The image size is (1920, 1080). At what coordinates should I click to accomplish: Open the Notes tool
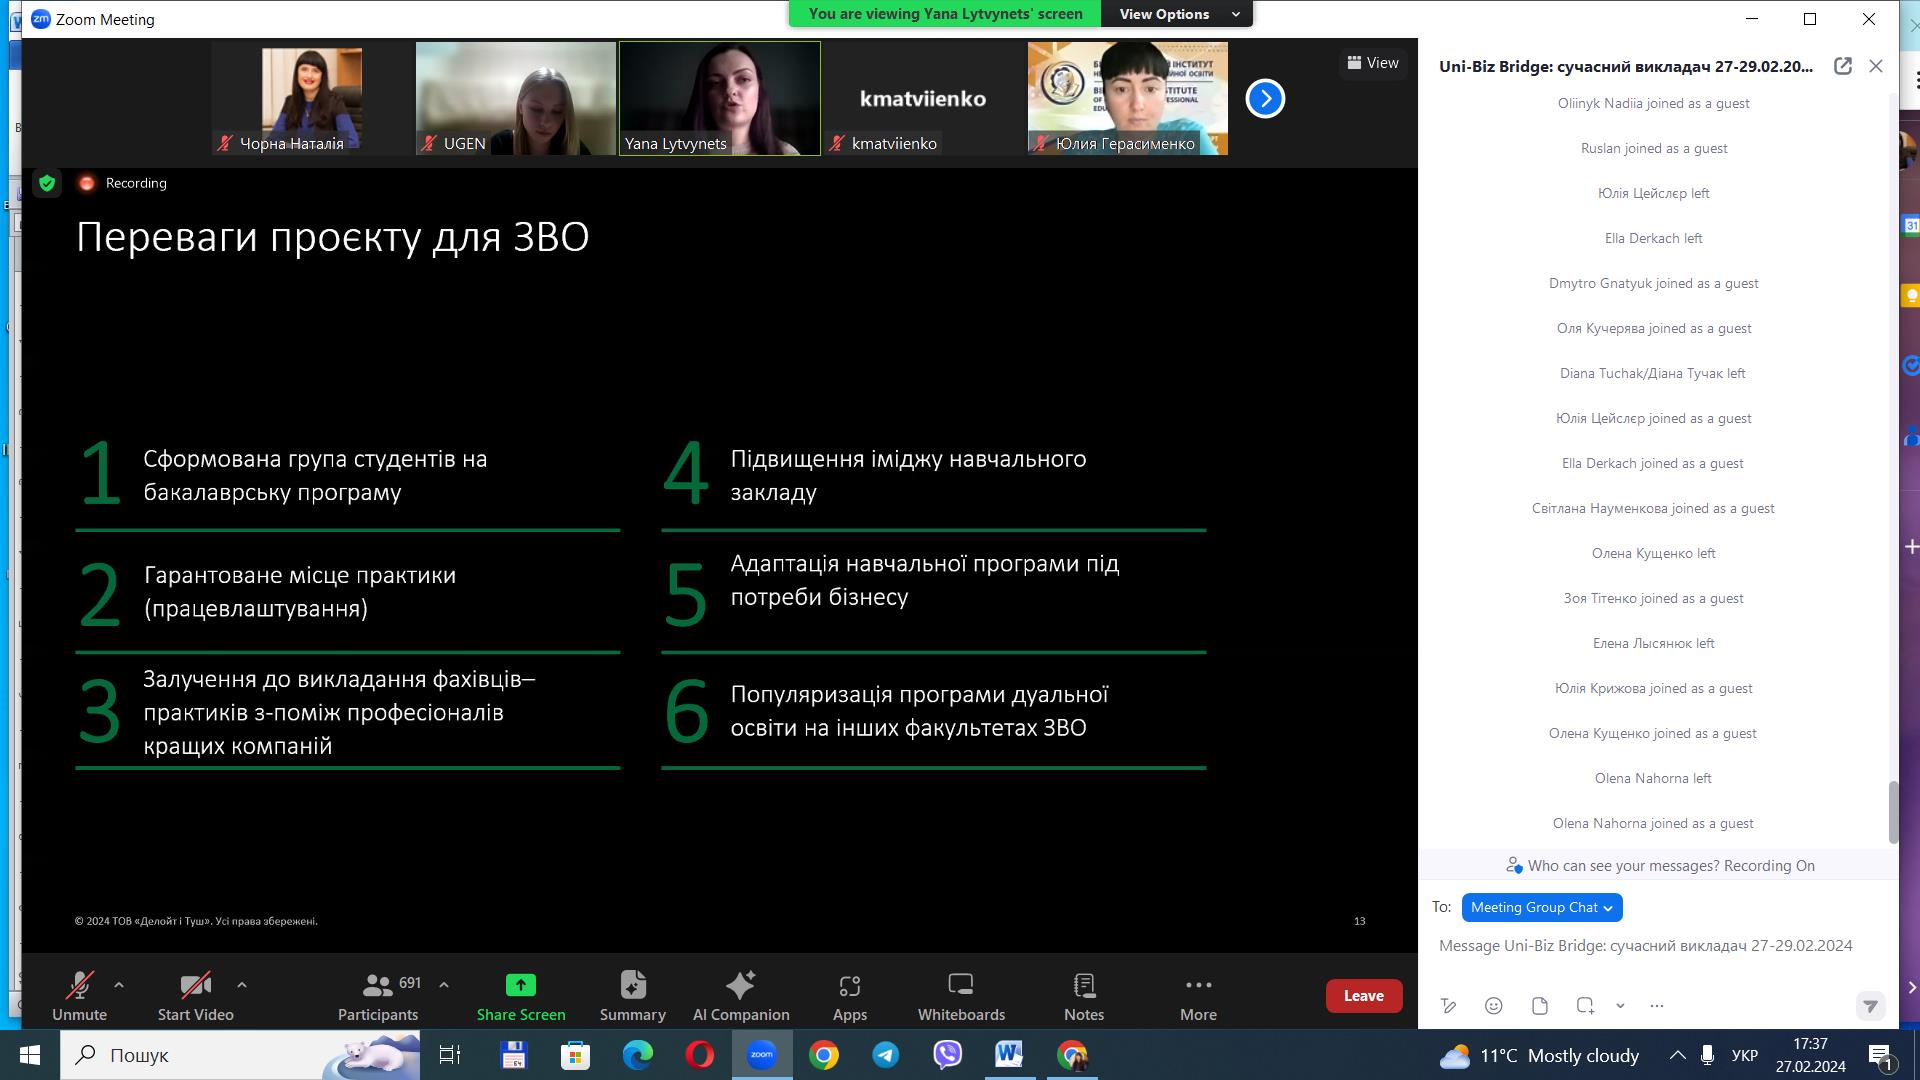(1083, 995)
